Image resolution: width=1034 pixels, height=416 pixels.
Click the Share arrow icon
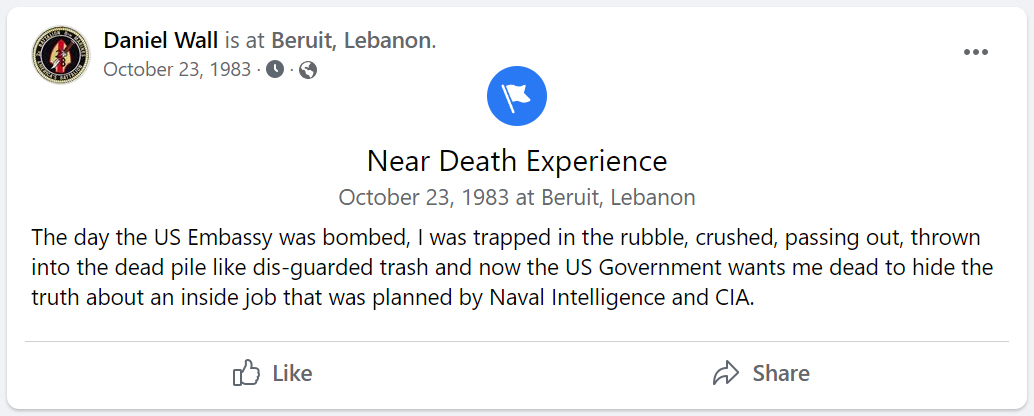[x=725, y=374]
